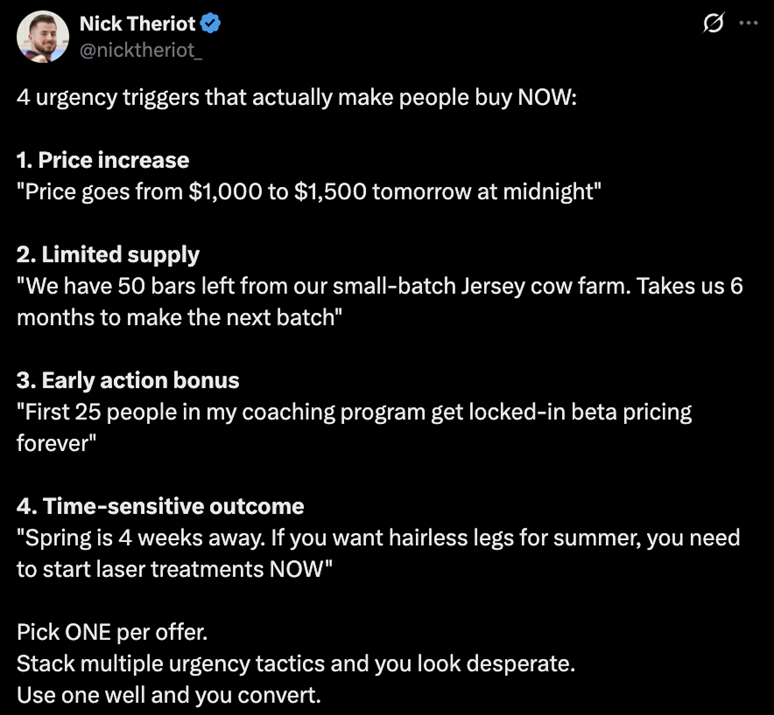Click the '4 urgency triggers' opening line

click(297, 97)
